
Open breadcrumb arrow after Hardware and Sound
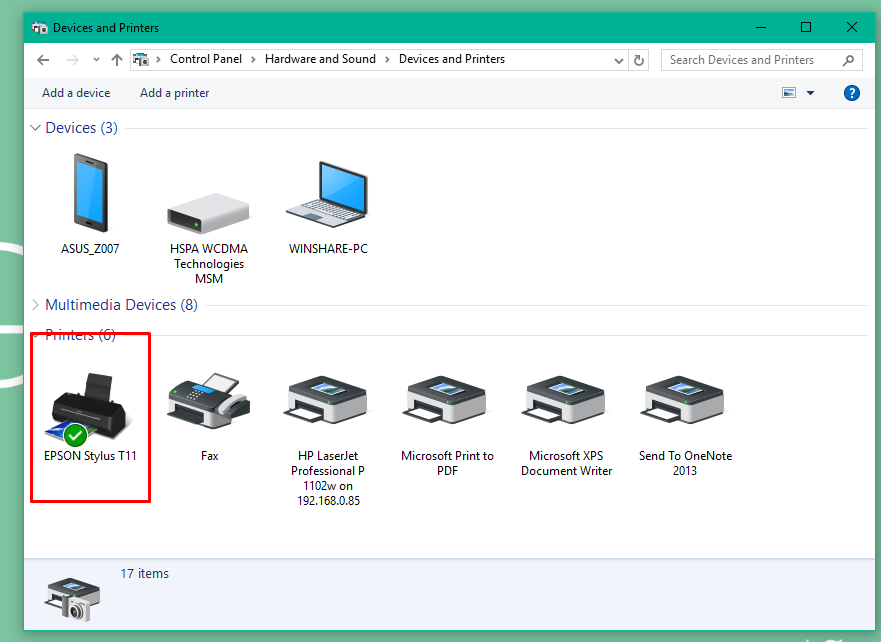point(387,60)
